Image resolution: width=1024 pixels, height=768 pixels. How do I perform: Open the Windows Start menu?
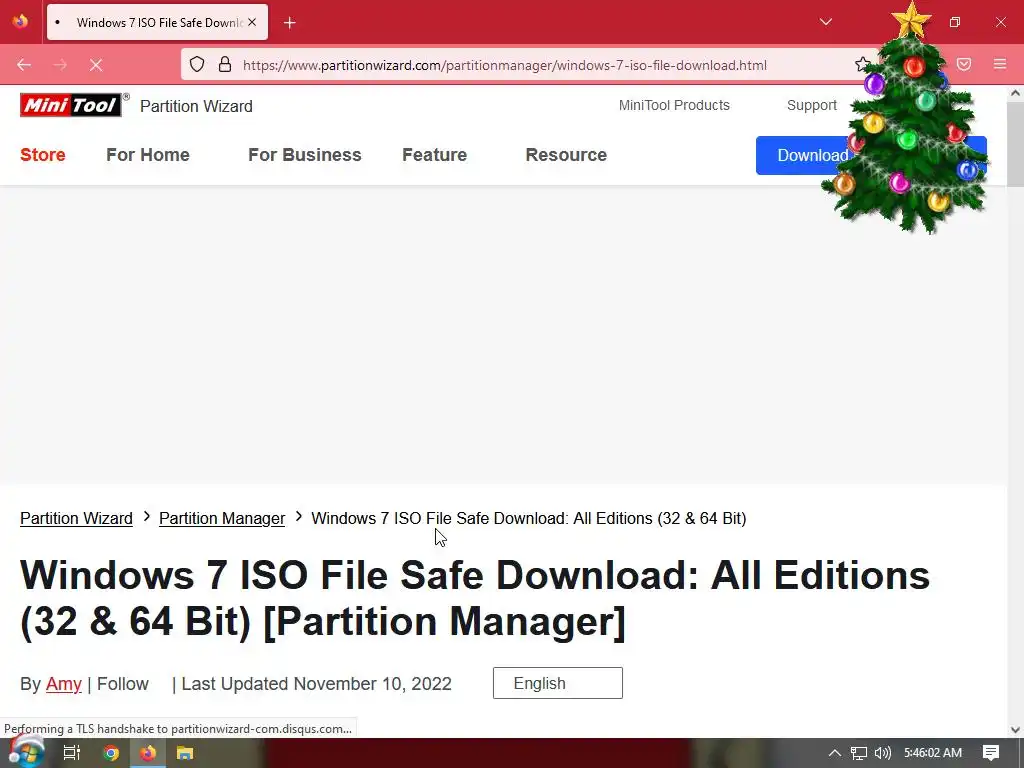click(x=26, y=753)
